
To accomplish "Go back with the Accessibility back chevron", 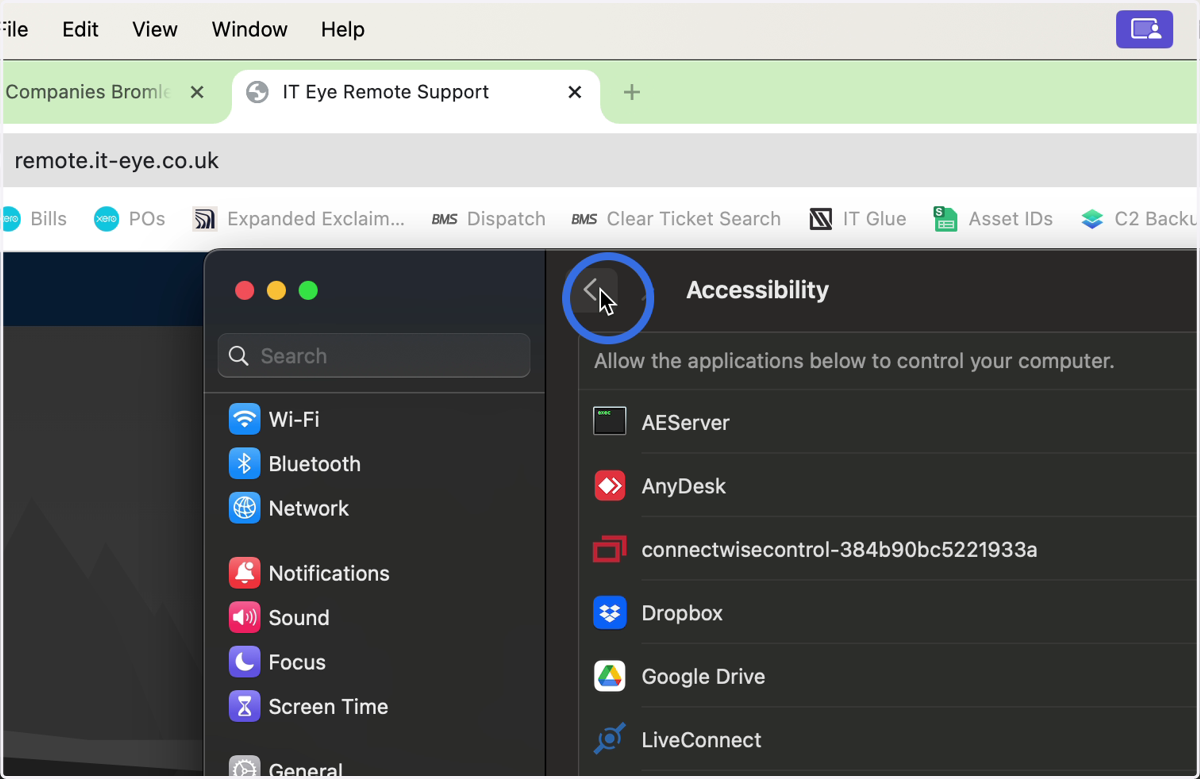I will pyautogui.click(x=593, y=291).
